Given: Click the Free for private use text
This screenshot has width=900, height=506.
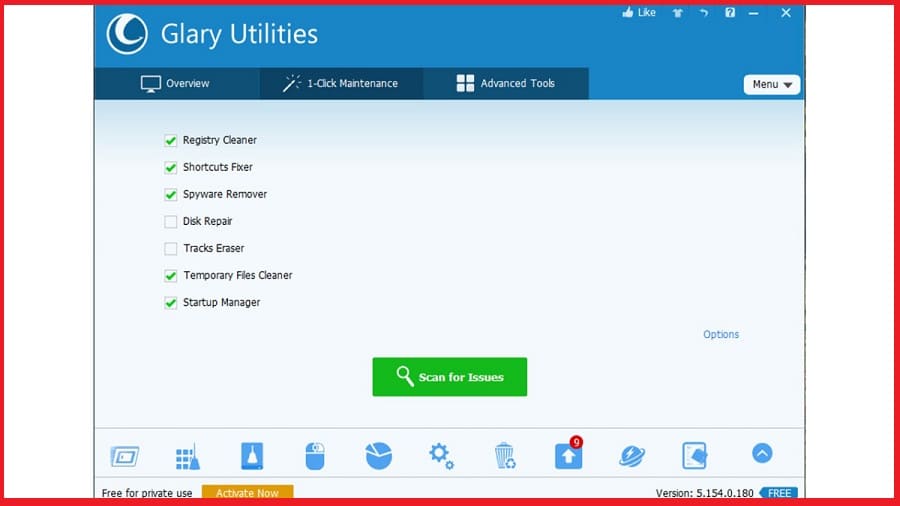Looking at the screenshot, I should point(147,493).
